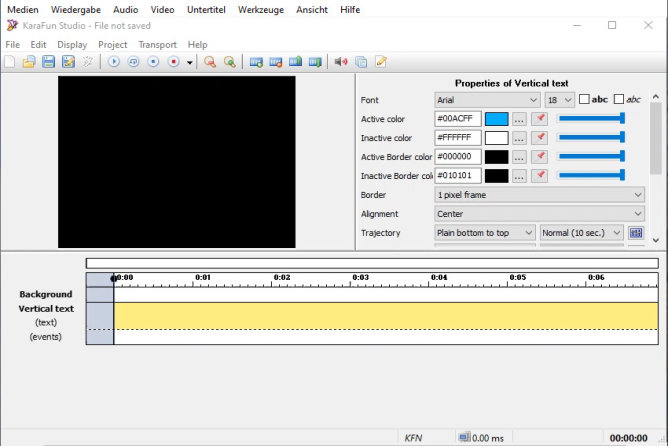Click the blue Active color swatch
This screenshot has height=446, width=668.
496,119
